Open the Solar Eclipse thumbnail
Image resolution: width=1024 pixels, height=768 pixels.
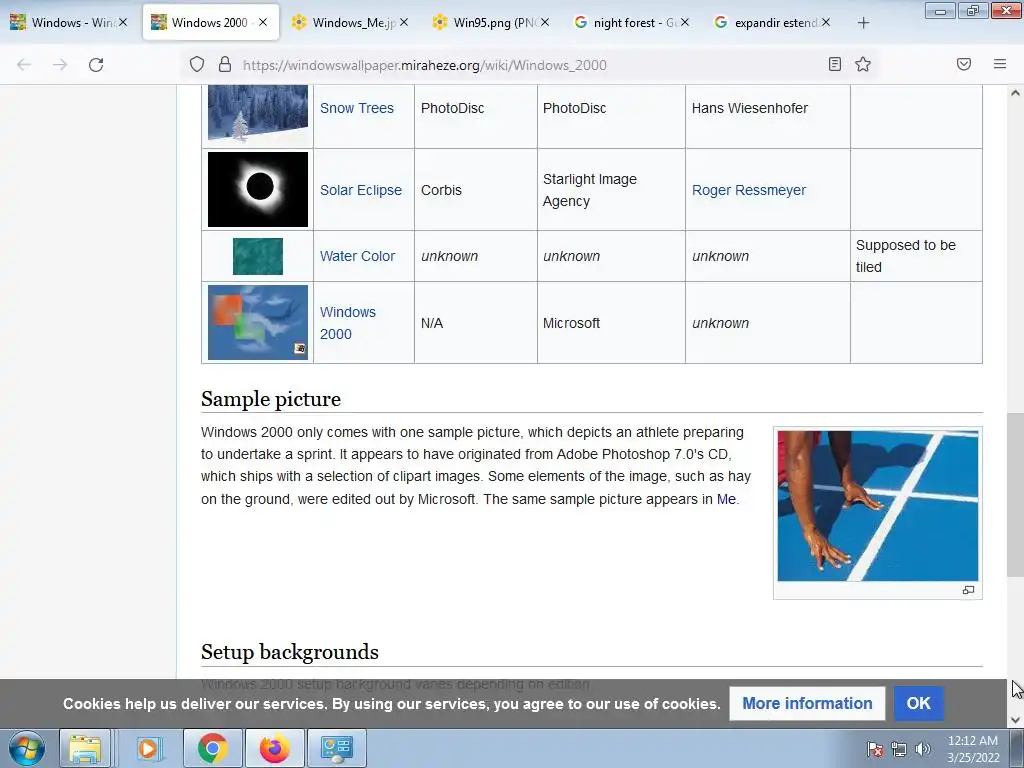[258, 189]
